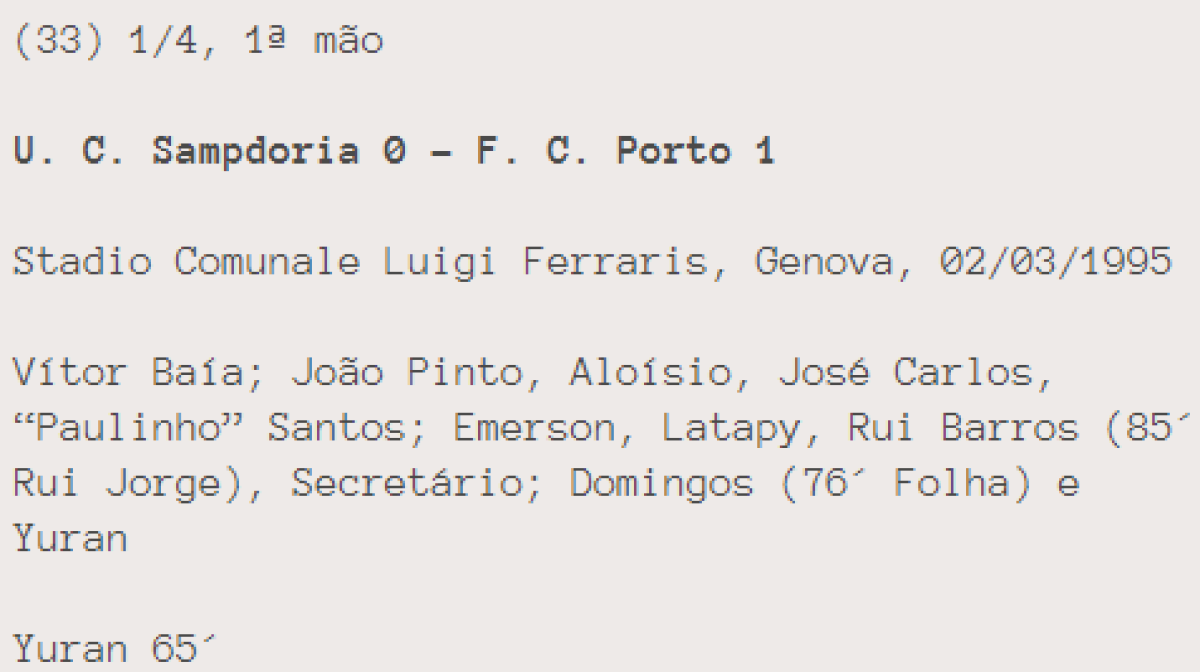1200x672 pixels.
Task: Click "Stadio Comunale" in the venue line
Action: 186,263
